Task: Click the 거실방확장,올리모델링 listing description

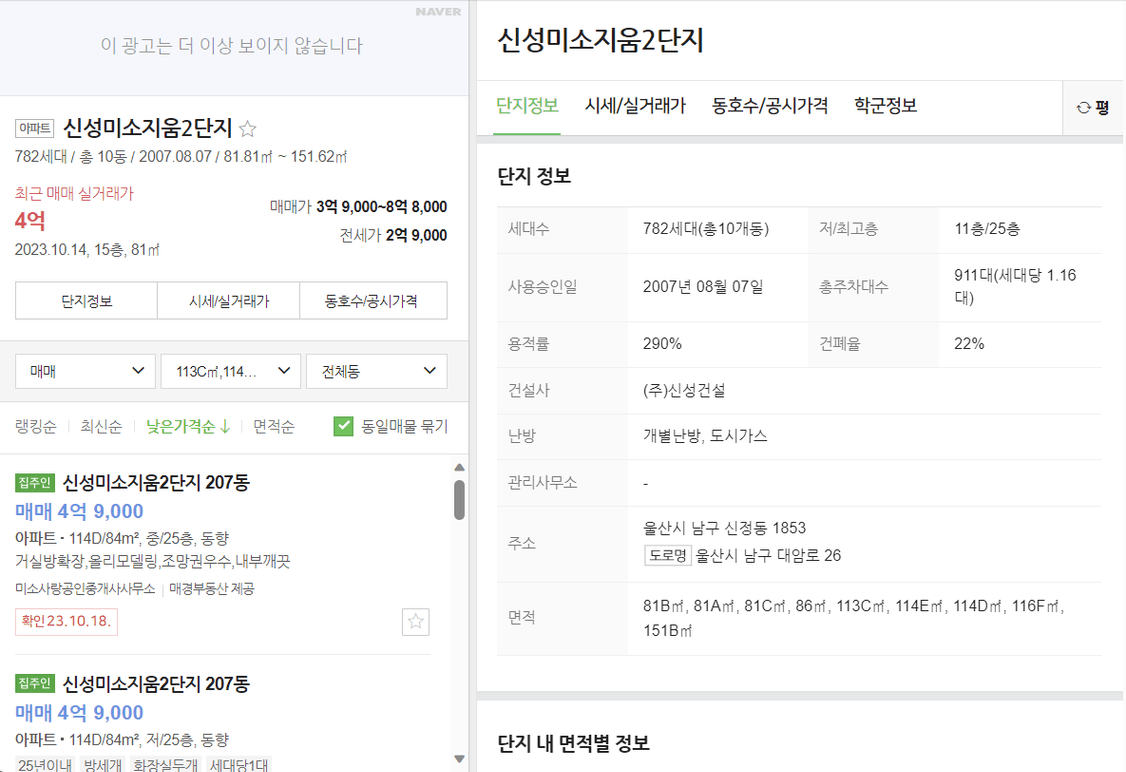Action: [x=152, y=561]
